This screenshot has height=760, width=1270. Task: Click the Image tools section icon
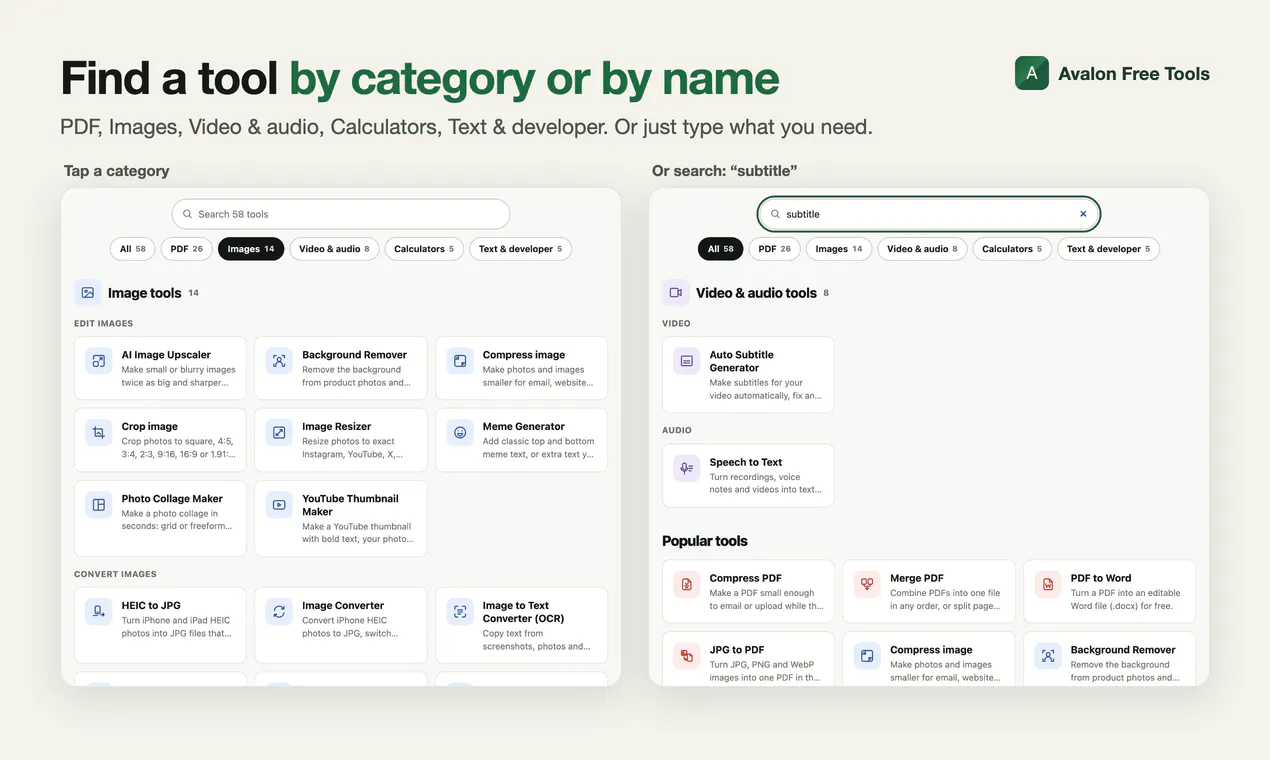coord(88,293)
